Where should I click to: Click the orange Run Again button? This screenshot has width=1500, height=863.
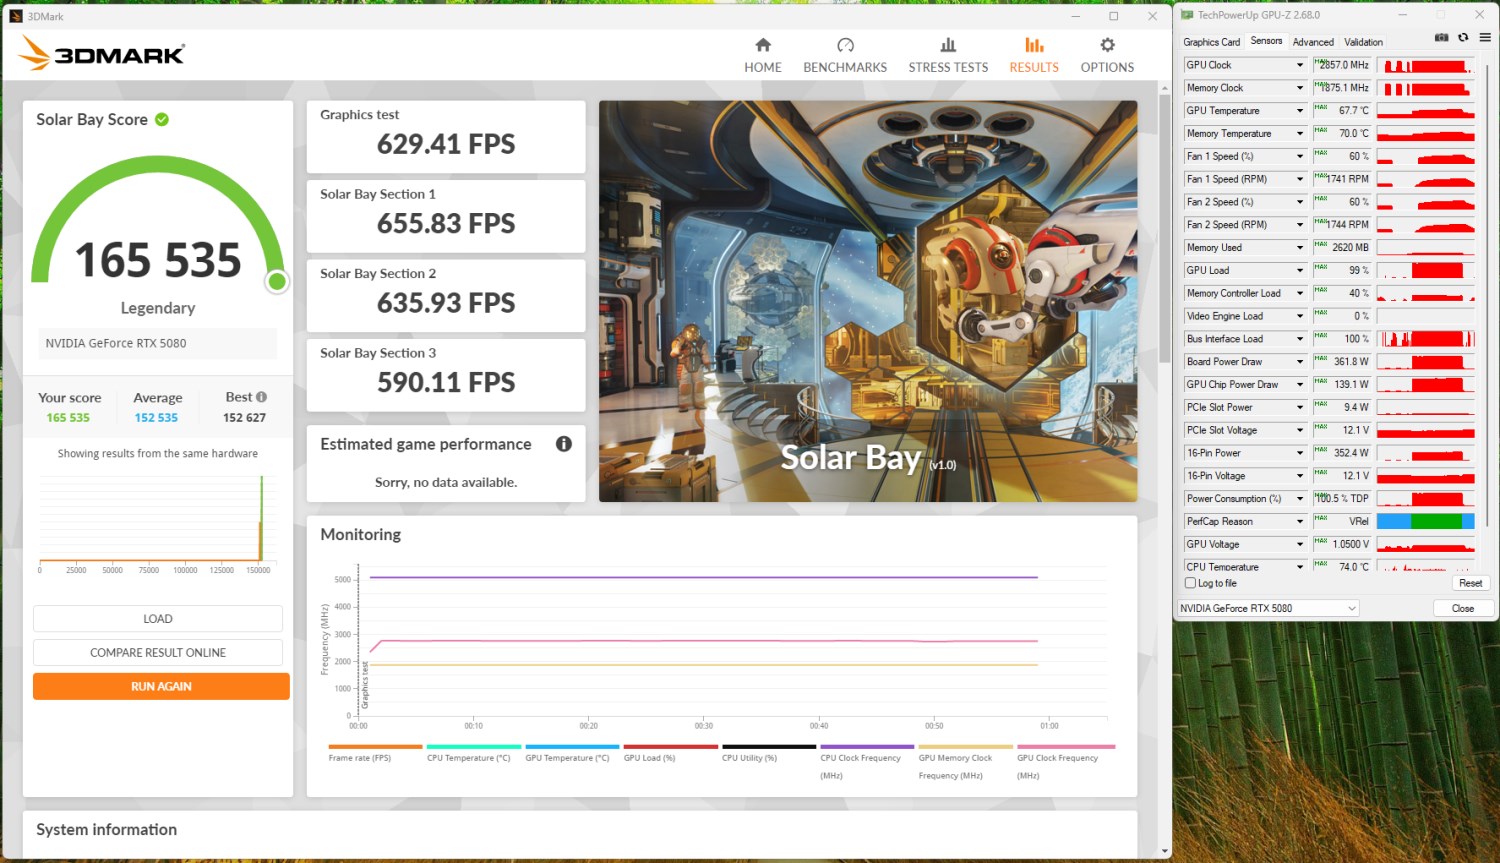click(161, 686)
